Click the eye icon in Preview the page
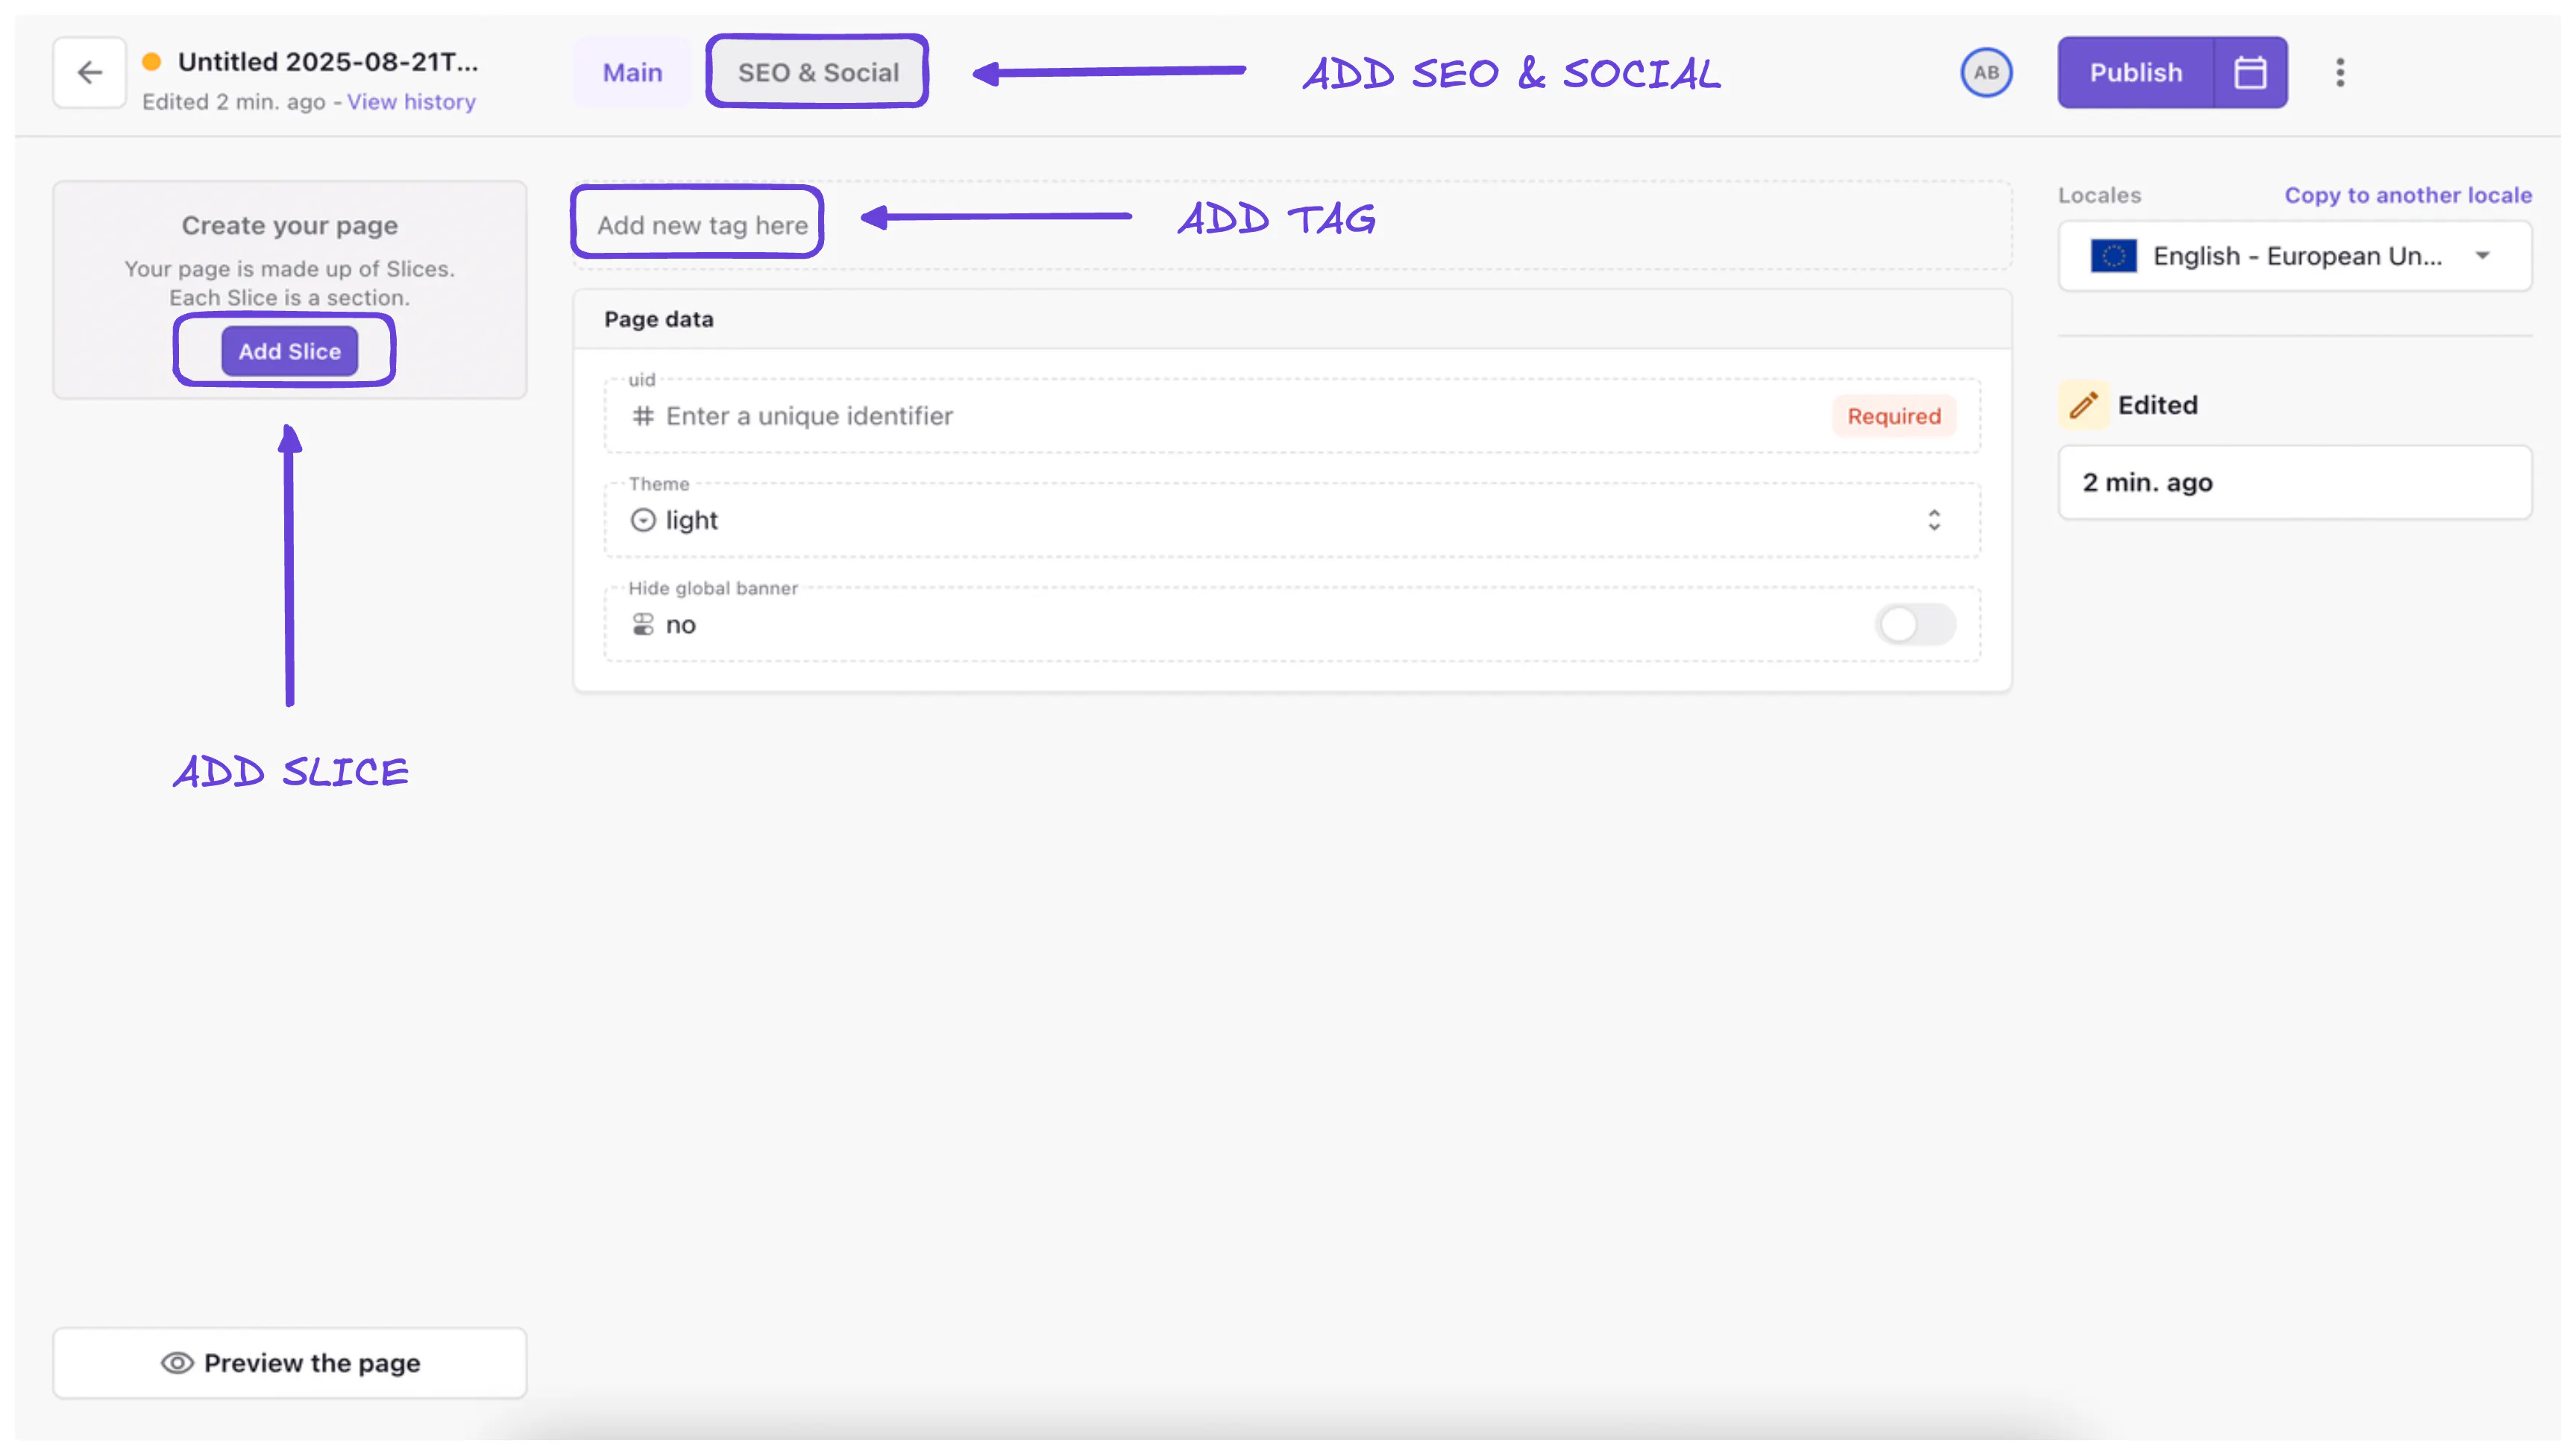This screenshot has height=1455, width=2576. (x=177, y=1363)
